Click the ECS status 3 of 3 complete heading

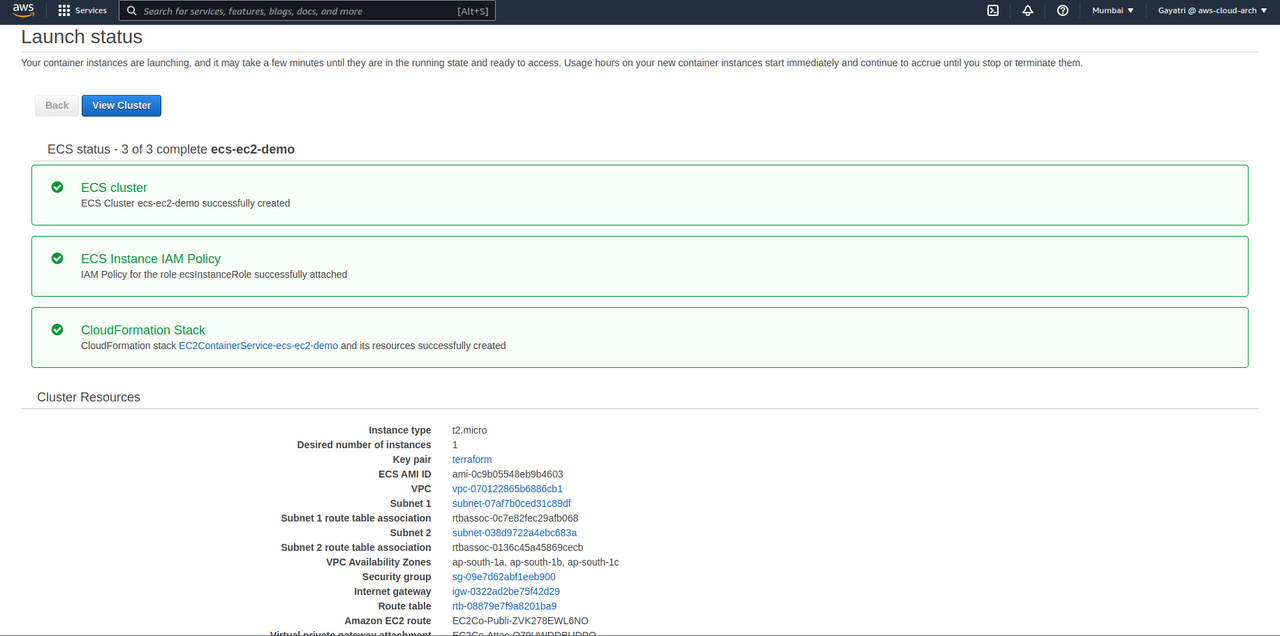click(x=171, y=149)
